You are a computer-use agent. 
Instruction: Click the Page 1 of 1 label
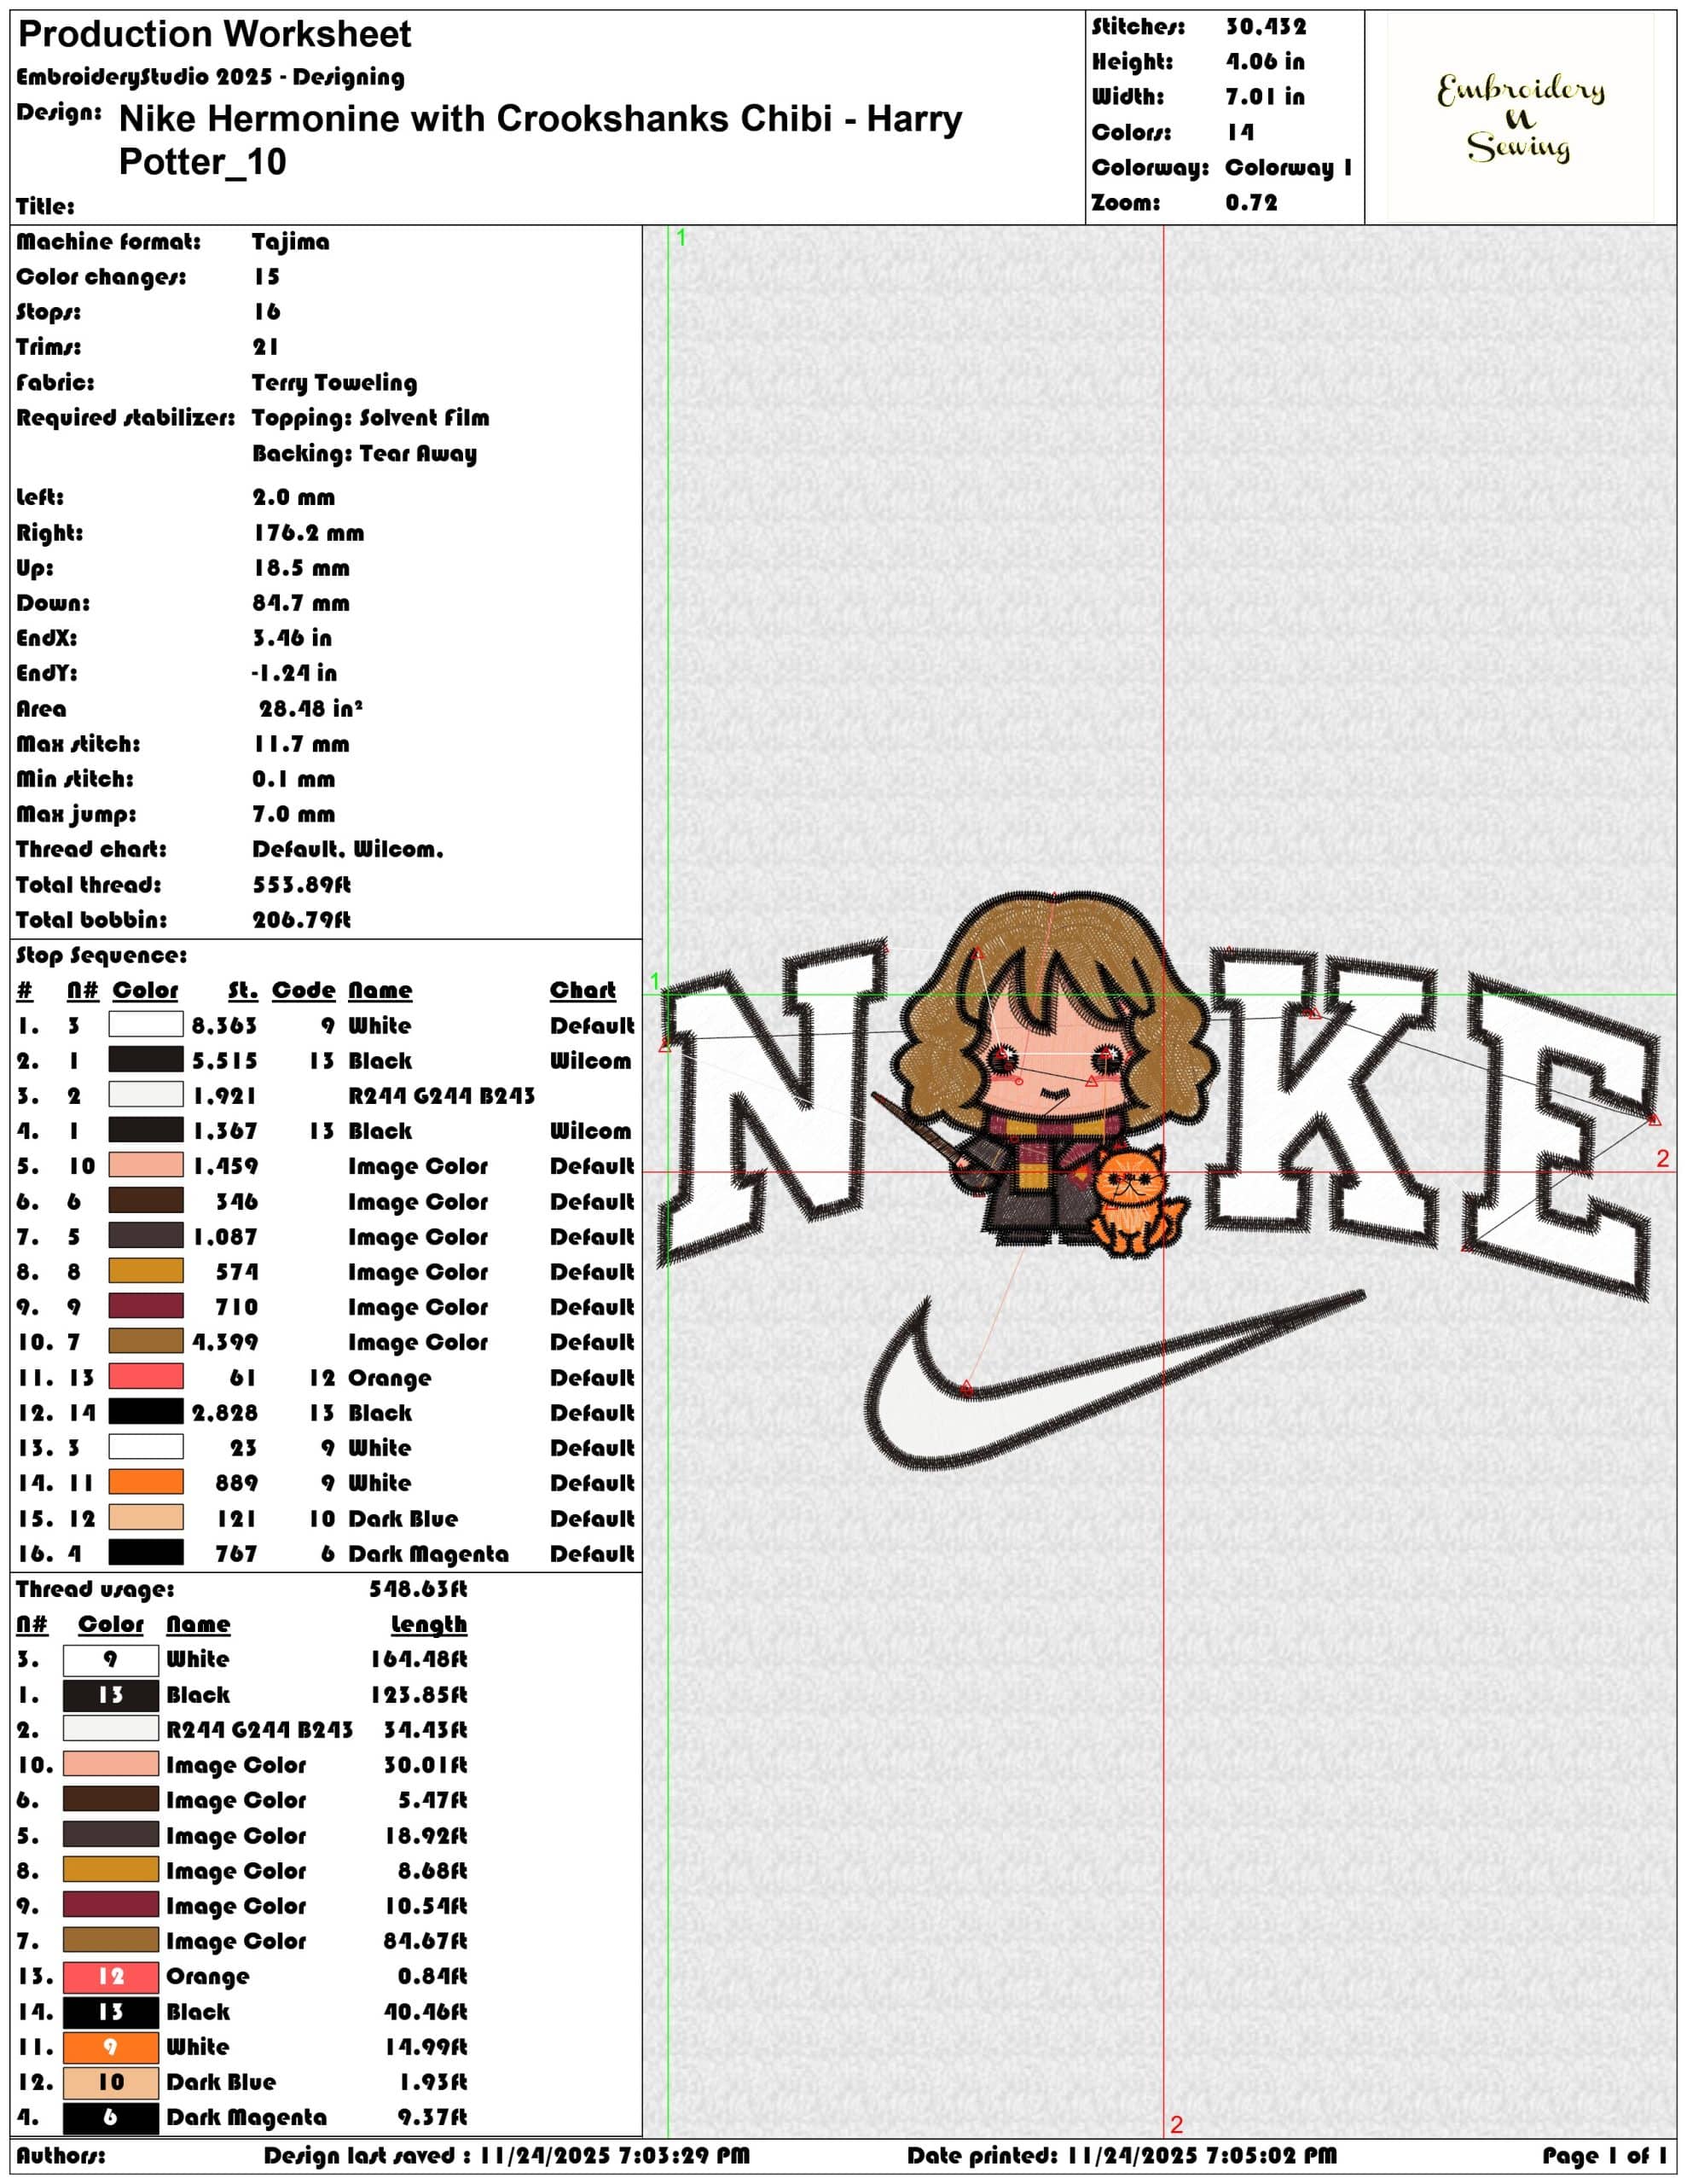coord(1604,2156)
